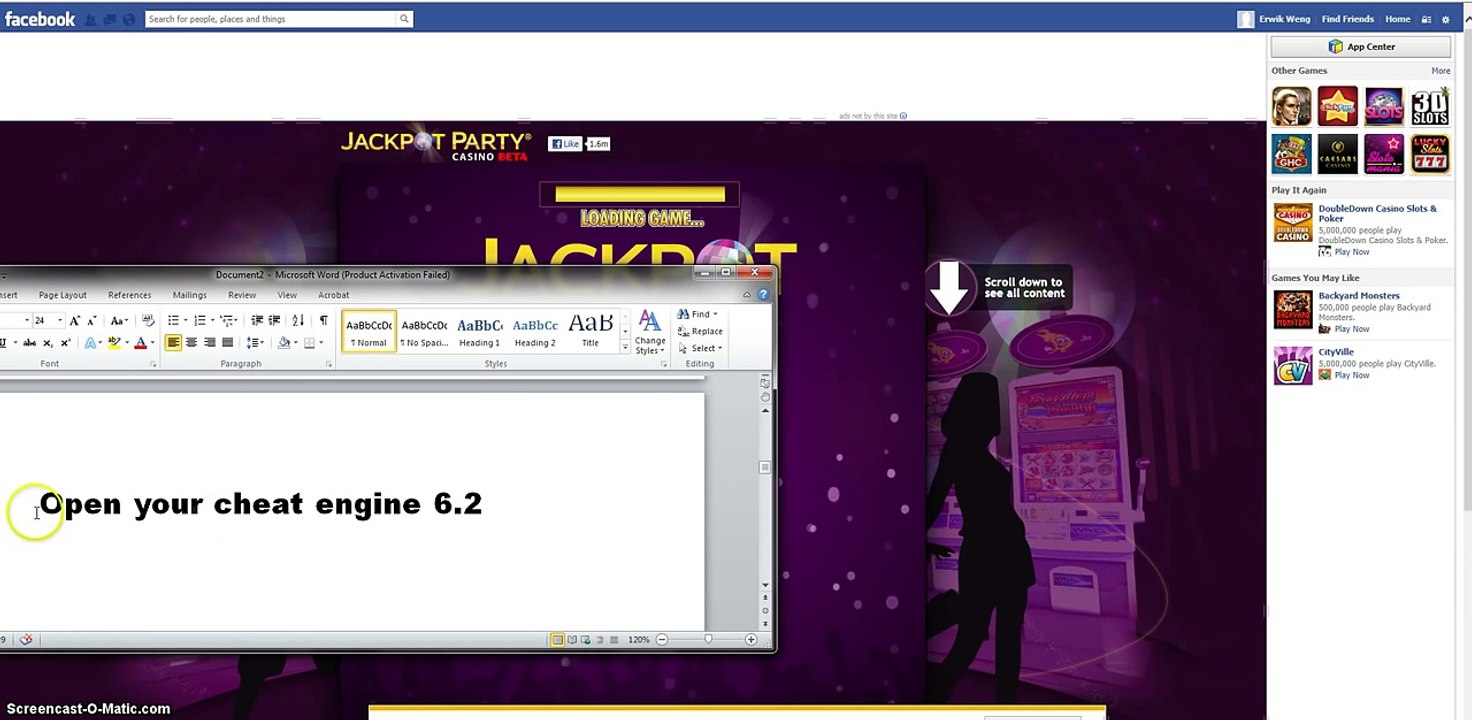The height and width of the screenshot is (720, 1472).
Task: Switch to Web Layout view
Action: pos(586,640)
